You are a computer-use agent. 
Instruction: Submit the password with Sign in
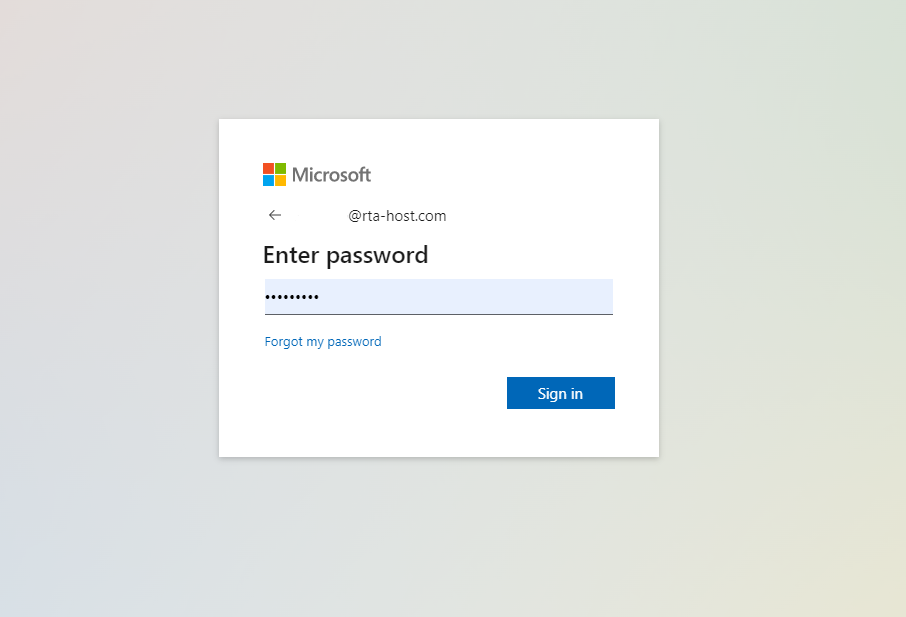point(560,393)
